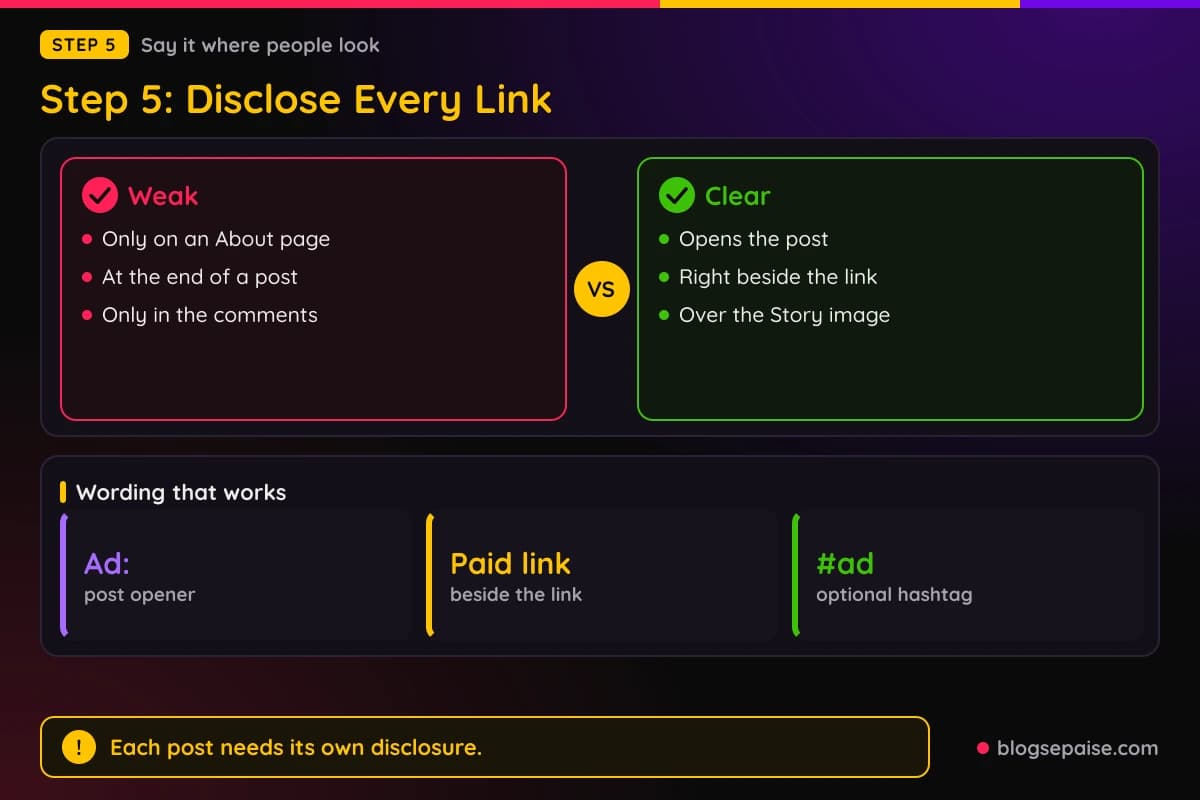This screenshot has width=1200, height=800.
Task: Click the purple 'Ad:' wording text
Action: pos(107,563)
